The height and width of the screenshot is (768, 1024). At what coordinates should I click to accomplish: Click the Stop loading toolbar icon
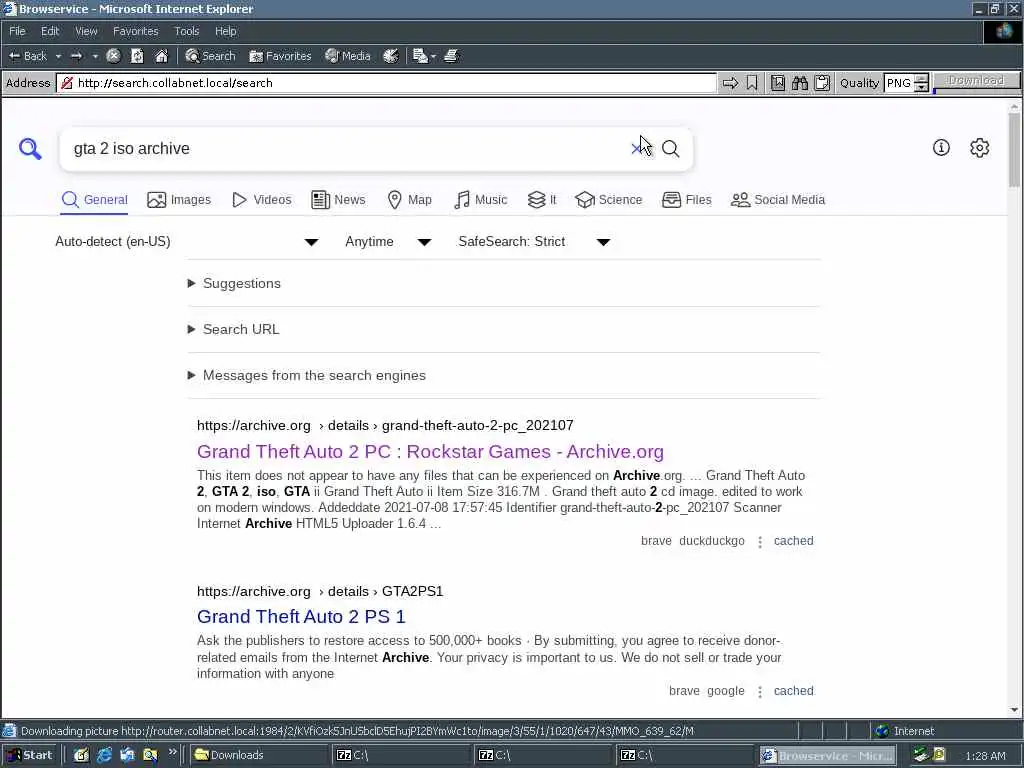point(113,56)
